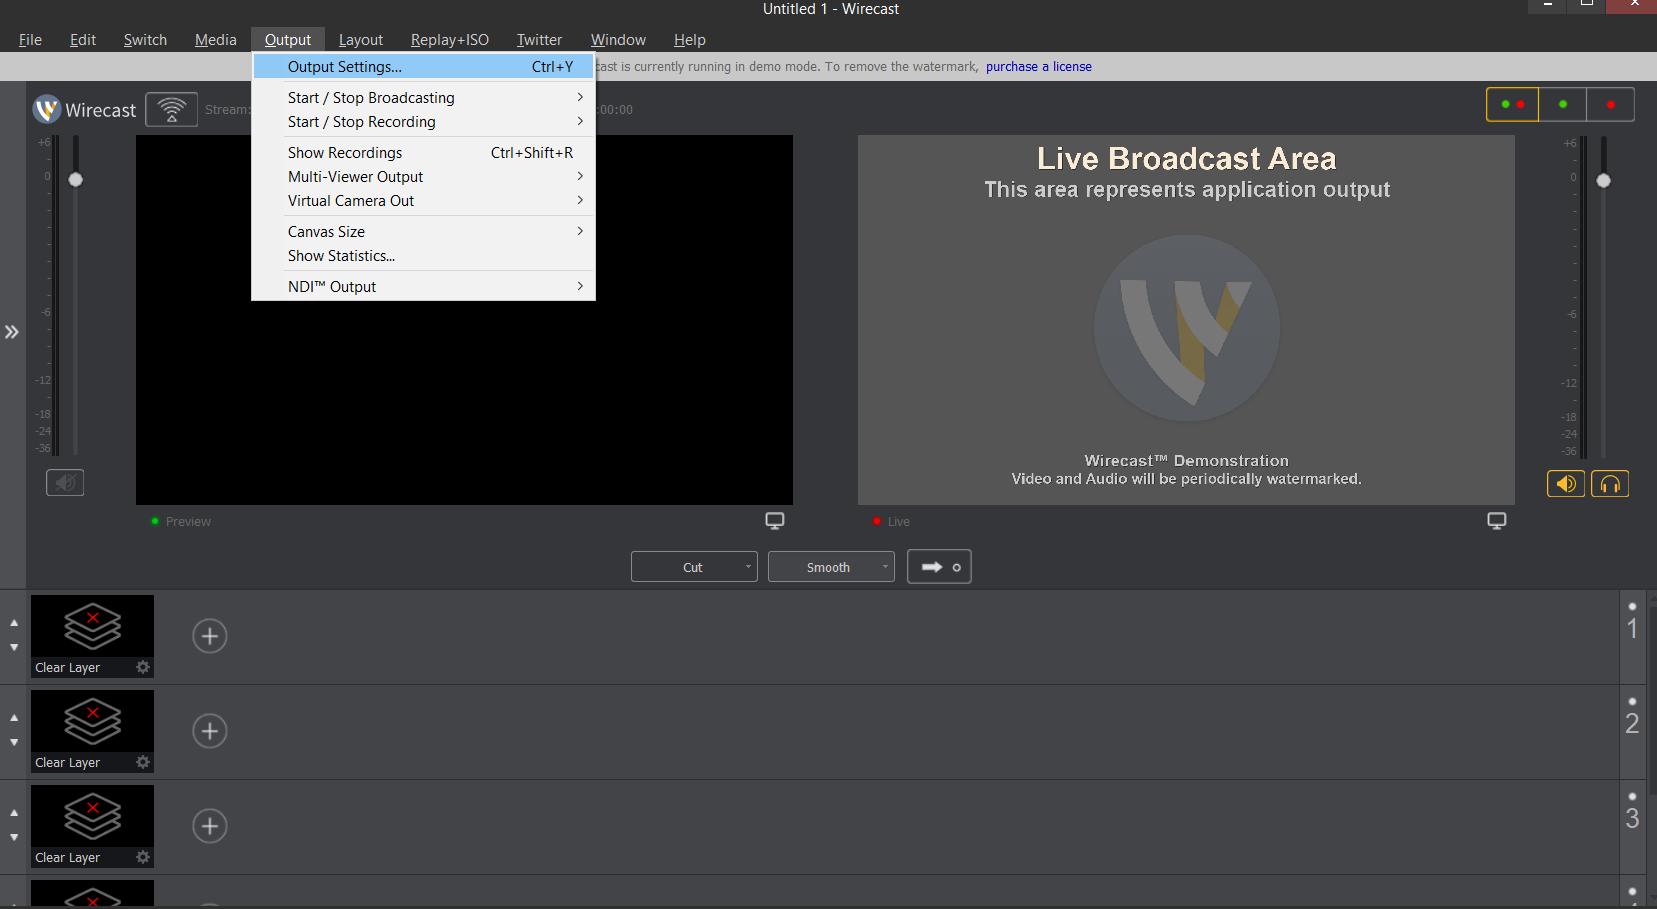The width and height of the screenshot is (1657, 909).
Task: Mute the preview audio speaker button
Action: tap(65, 483)
